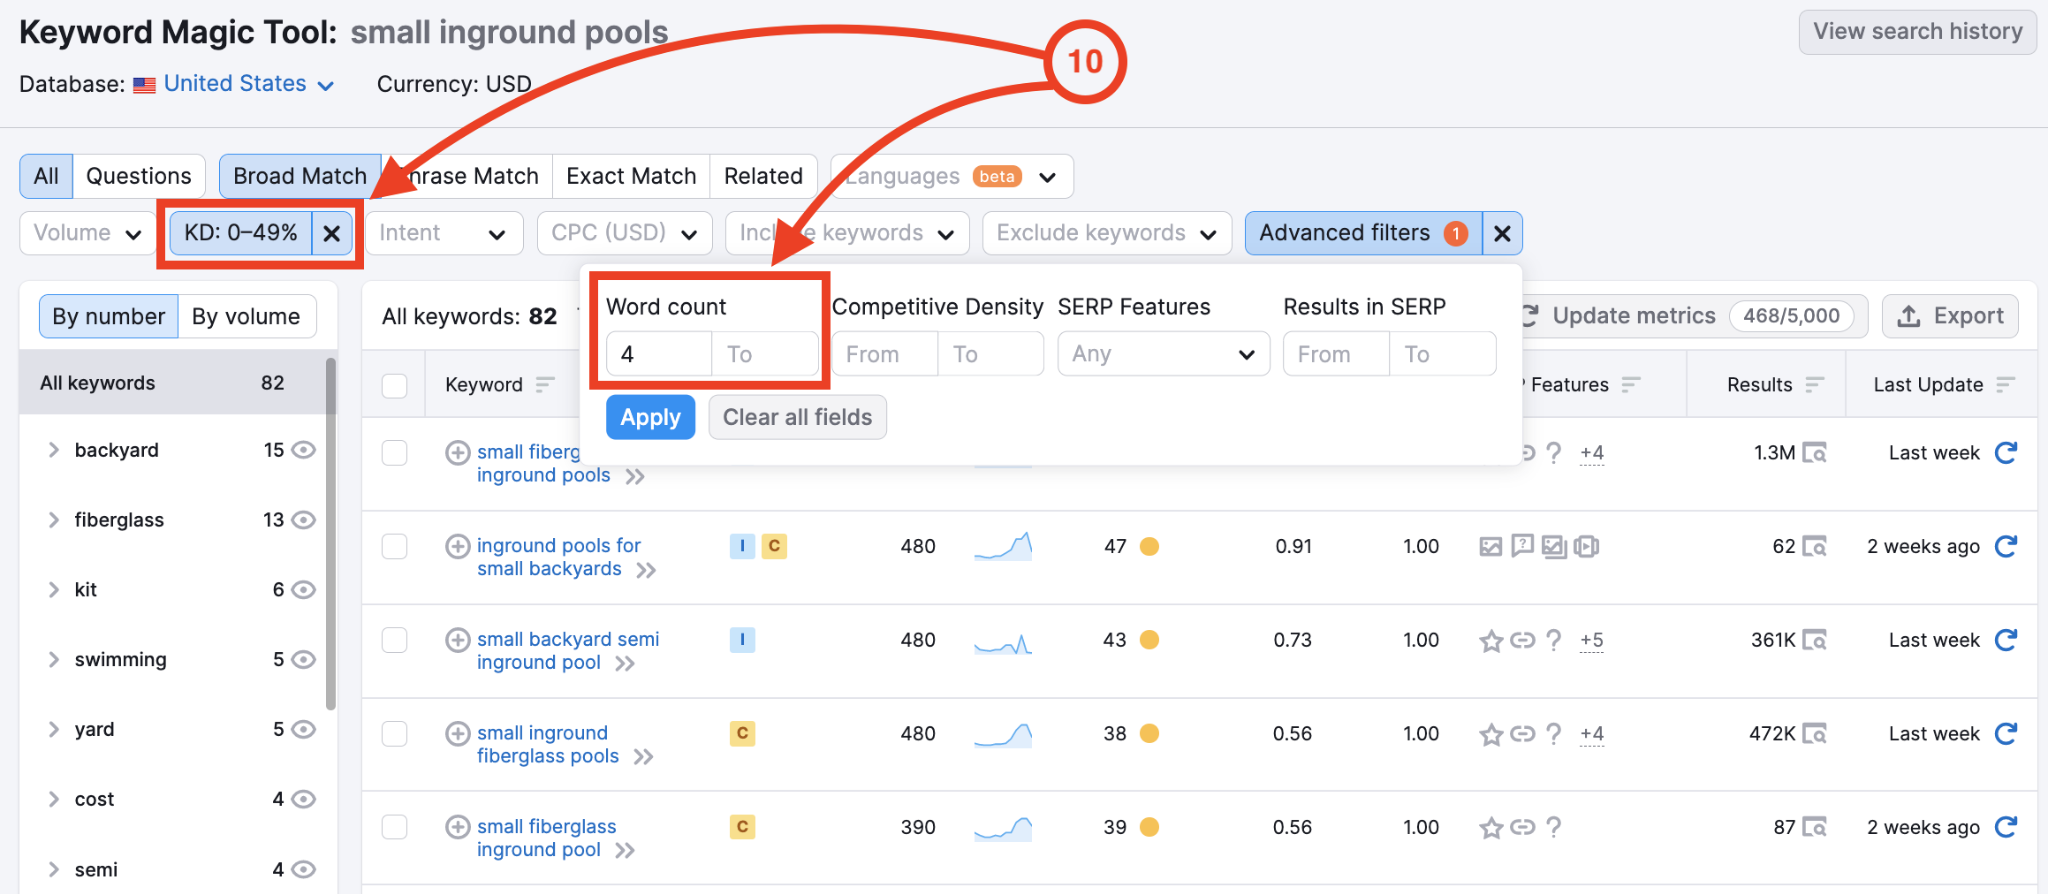Open the Exclude keywords dropdown
Screen dimensions: 2048x894
[x=1107, y=233]
